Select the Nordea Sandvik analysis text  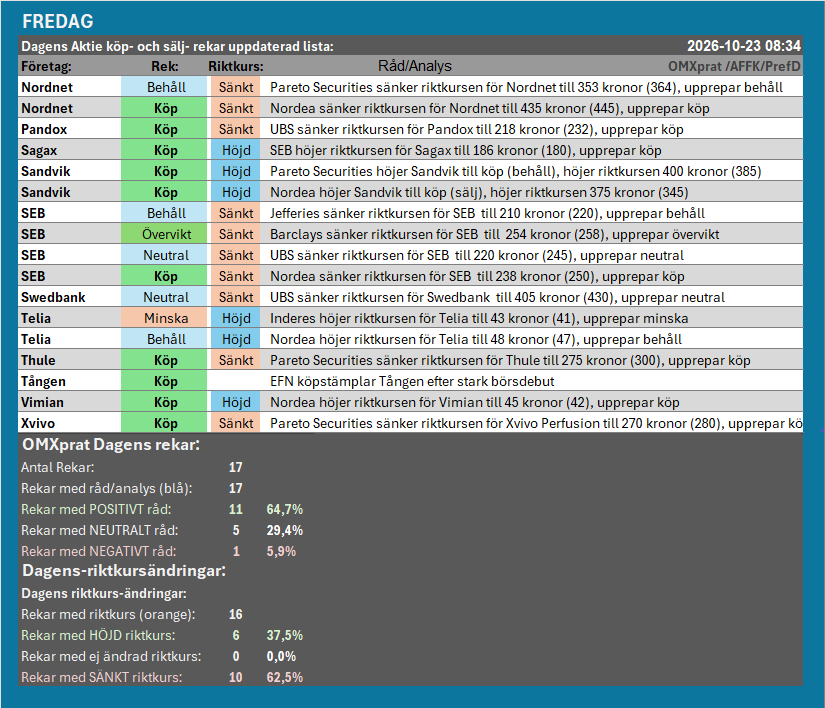479,193
